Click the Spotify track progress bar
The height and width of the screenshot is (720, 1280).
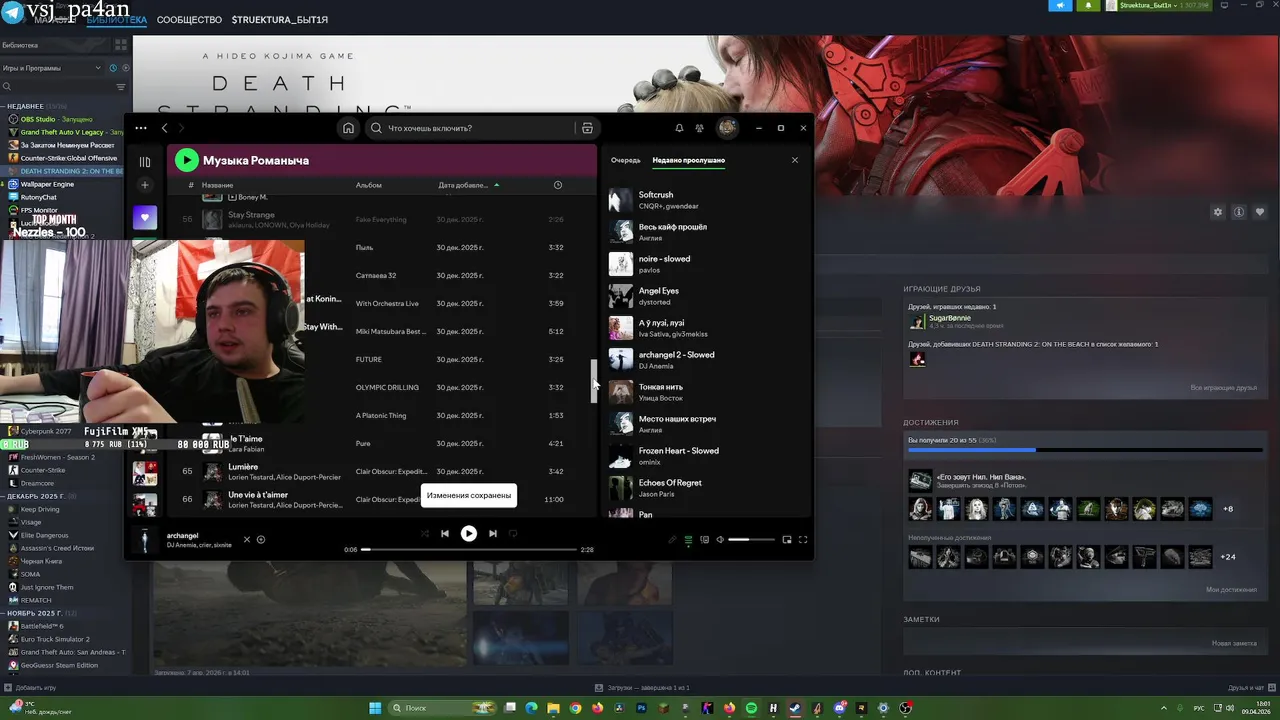point(469,549)
